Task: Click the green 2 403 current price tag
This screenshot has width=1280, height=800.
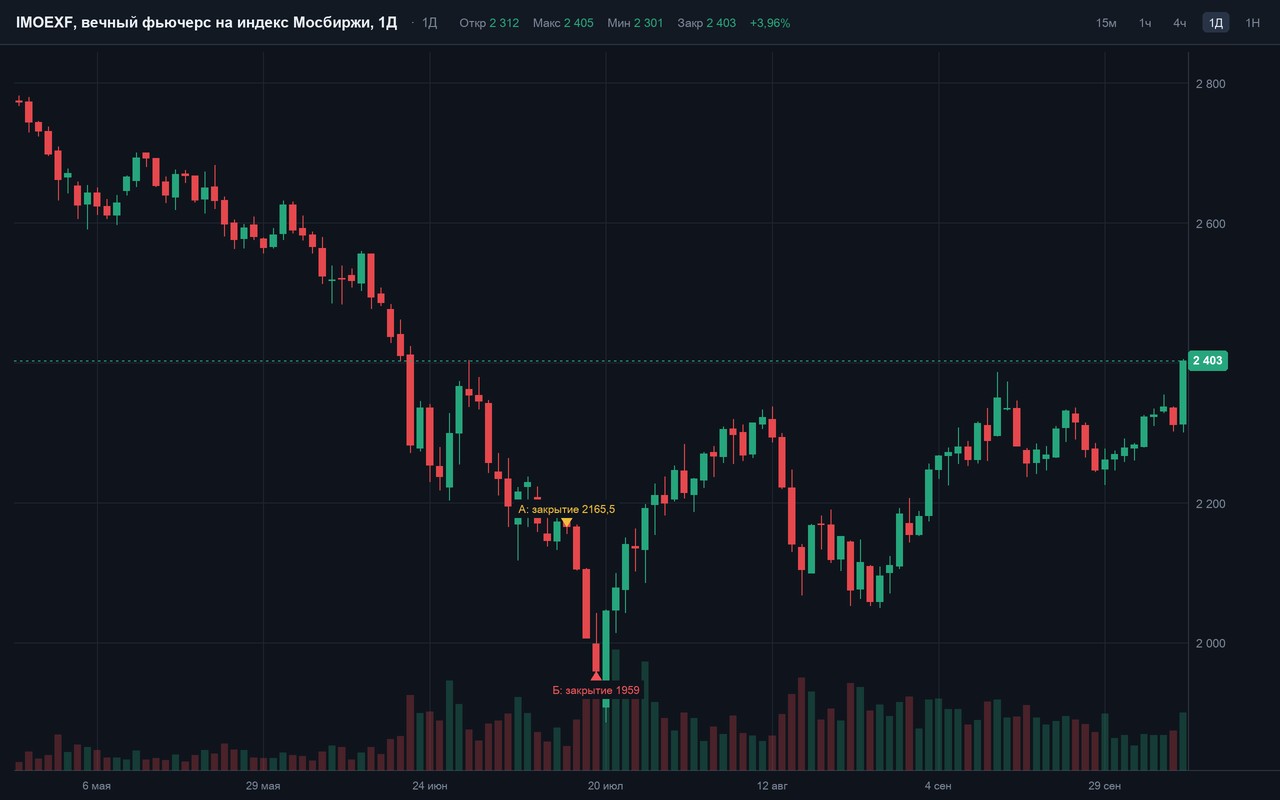Action: [x=1209, y=361]
